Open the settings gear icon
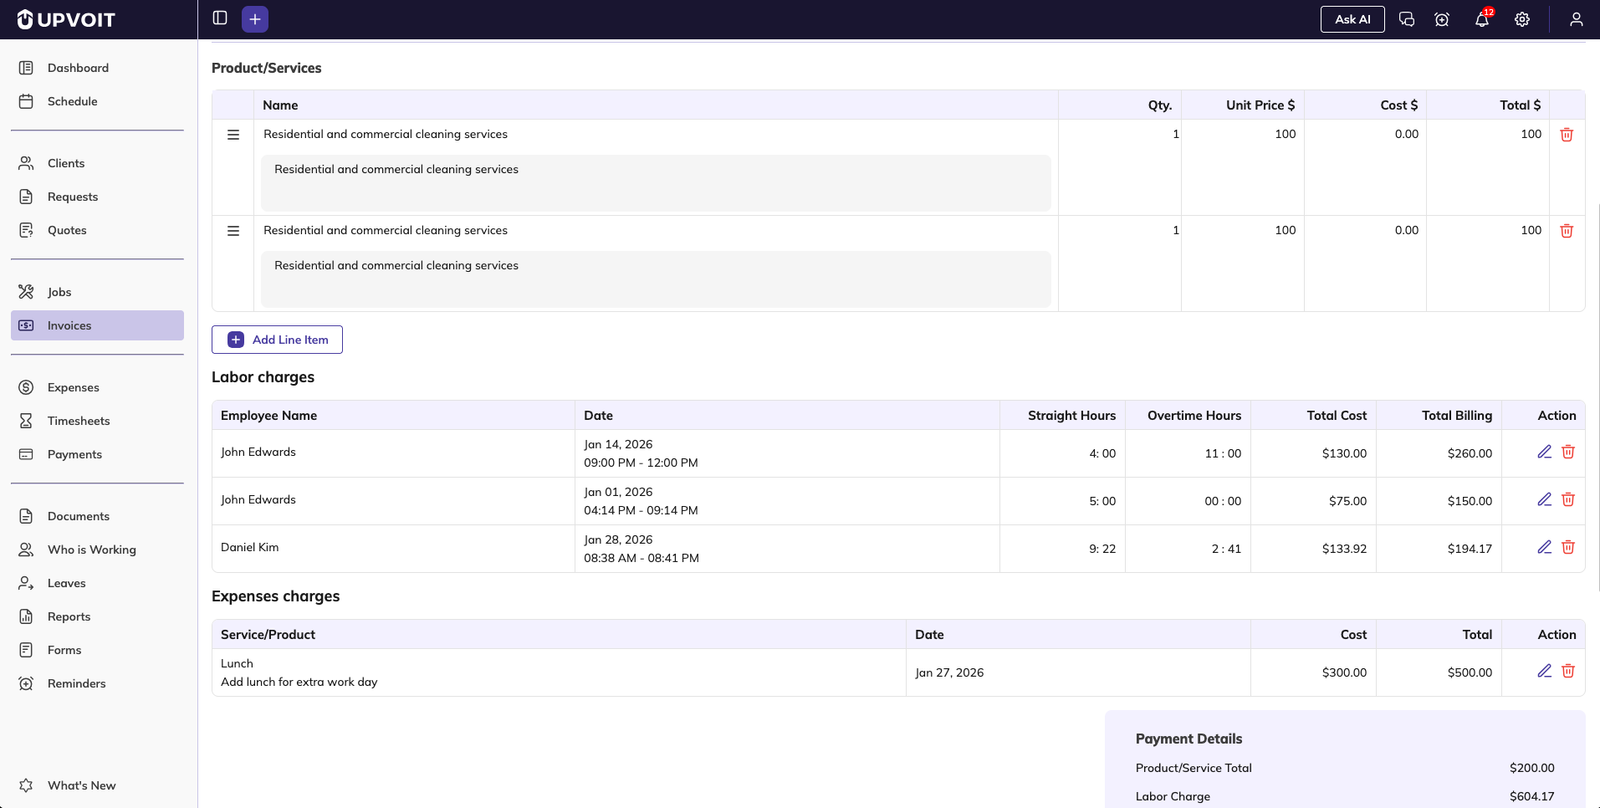The width and height of the screenshot is (1600, 808). 1522,19
